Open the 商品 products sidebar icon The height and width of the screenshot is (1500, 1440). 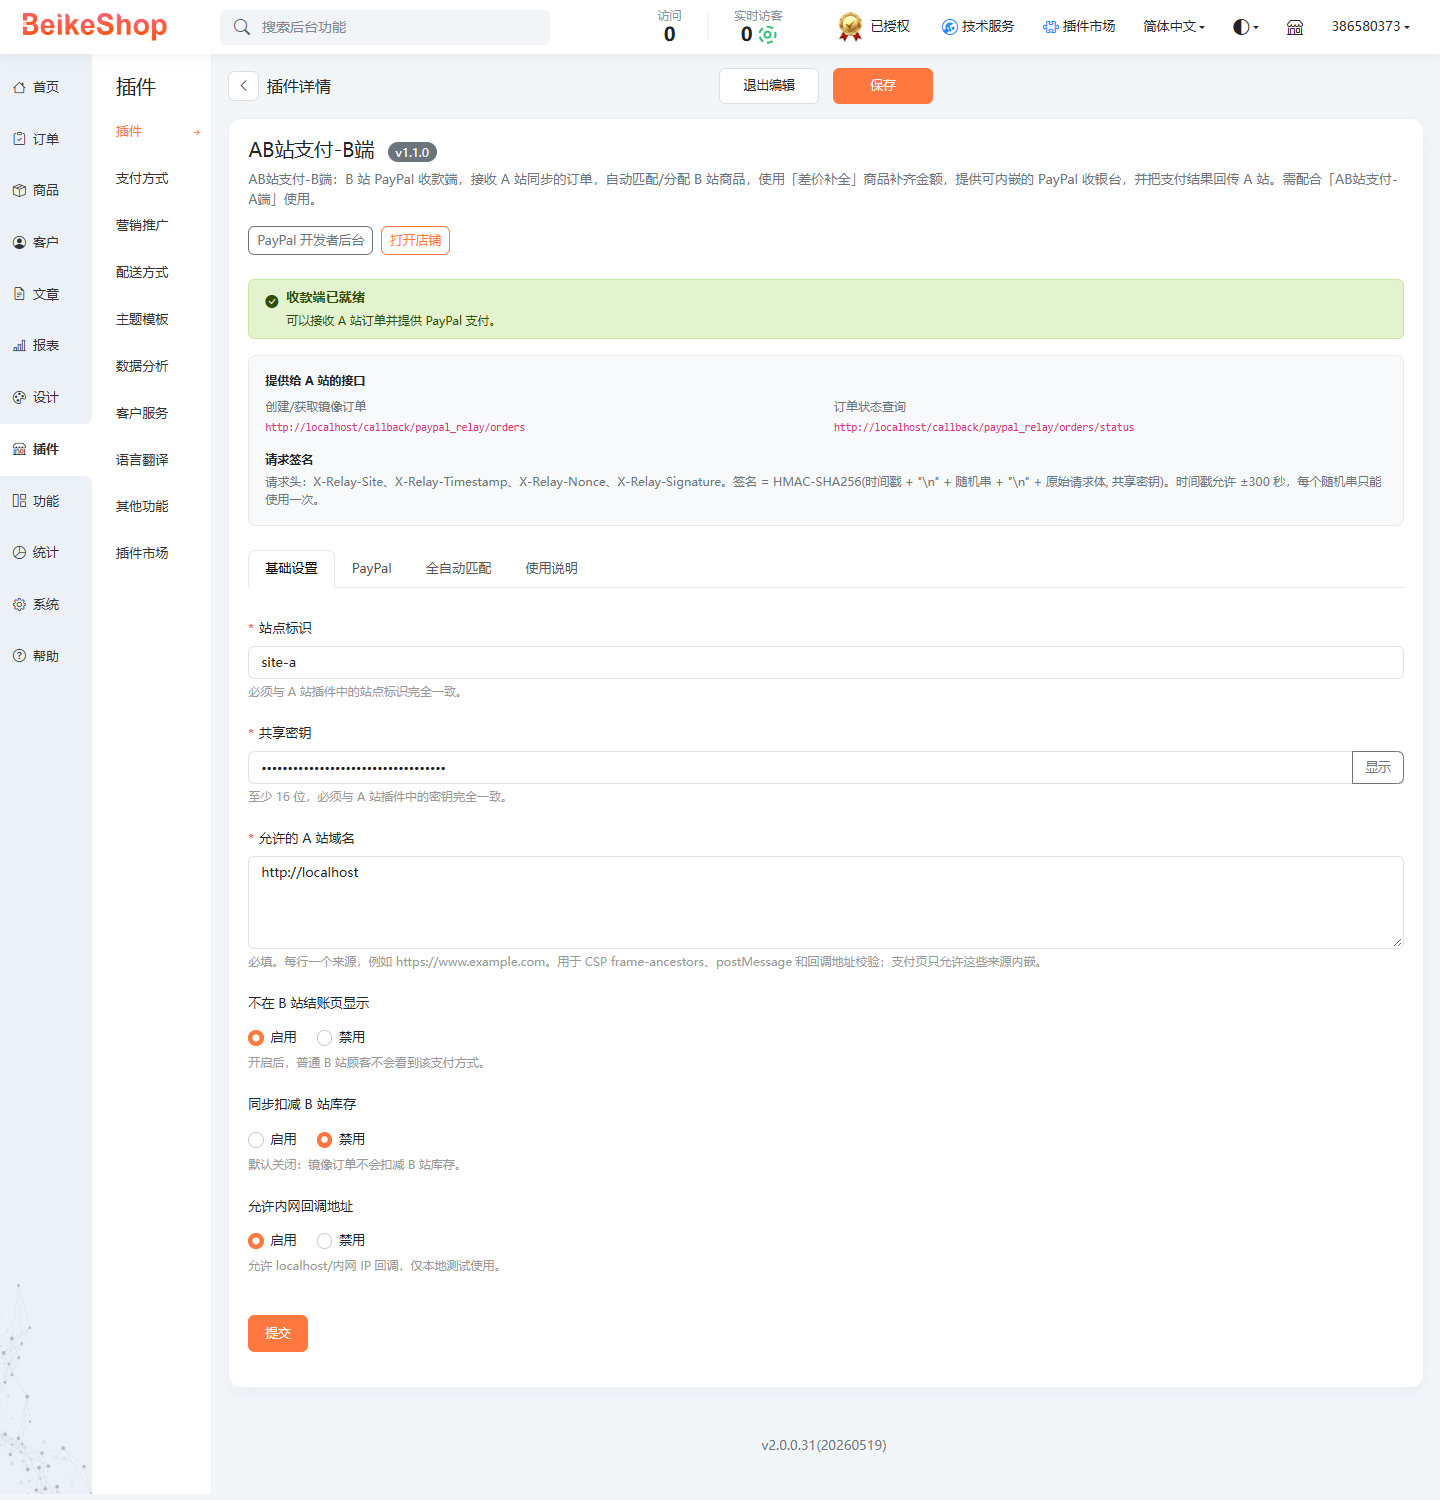click(19, 191)
